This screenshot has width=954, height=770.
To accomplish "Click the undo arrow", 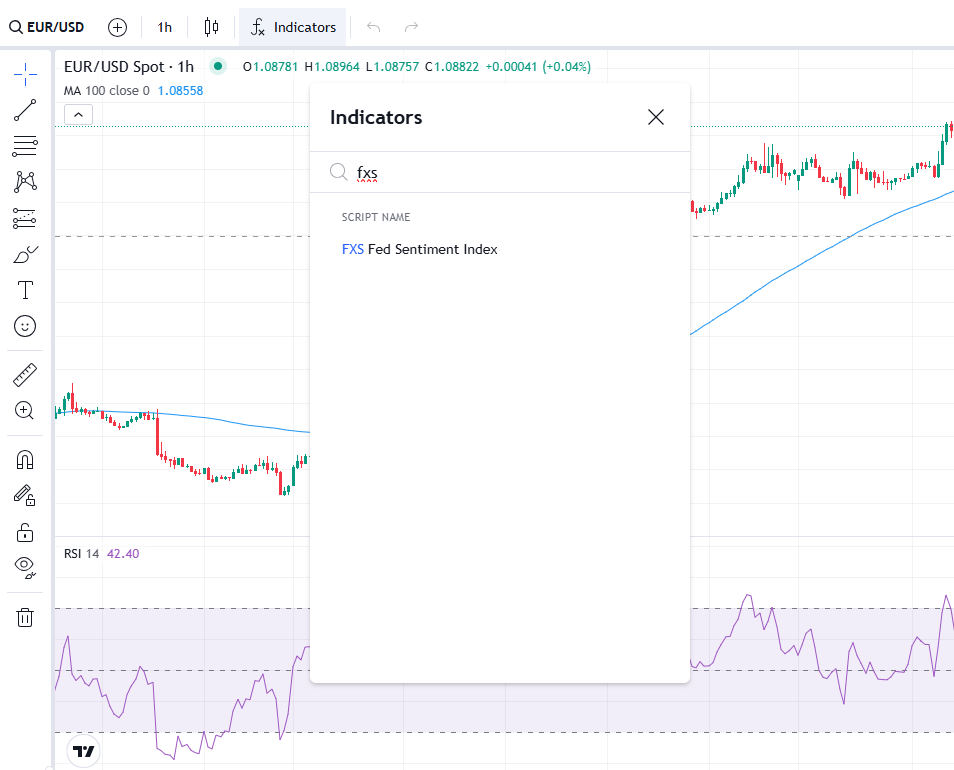I will point(374,27).
